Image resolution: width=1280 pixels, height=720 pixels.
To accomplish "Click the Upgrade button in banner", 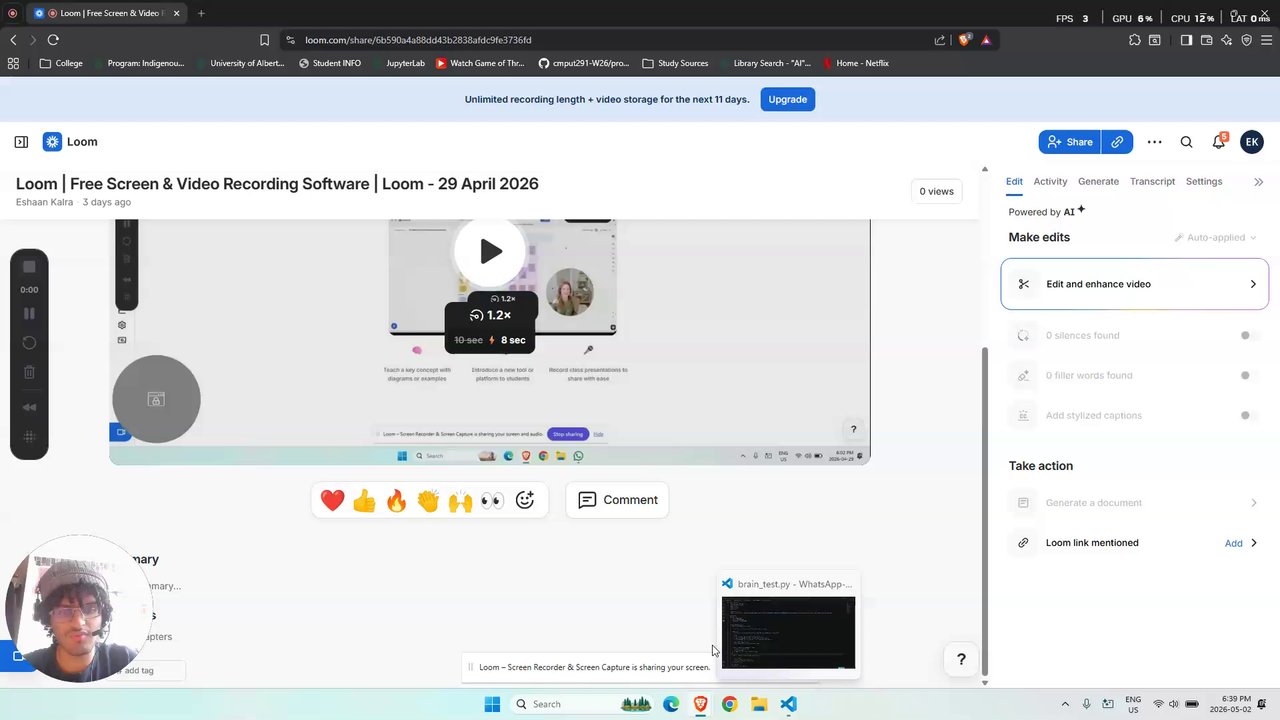I will pos(788,99).
